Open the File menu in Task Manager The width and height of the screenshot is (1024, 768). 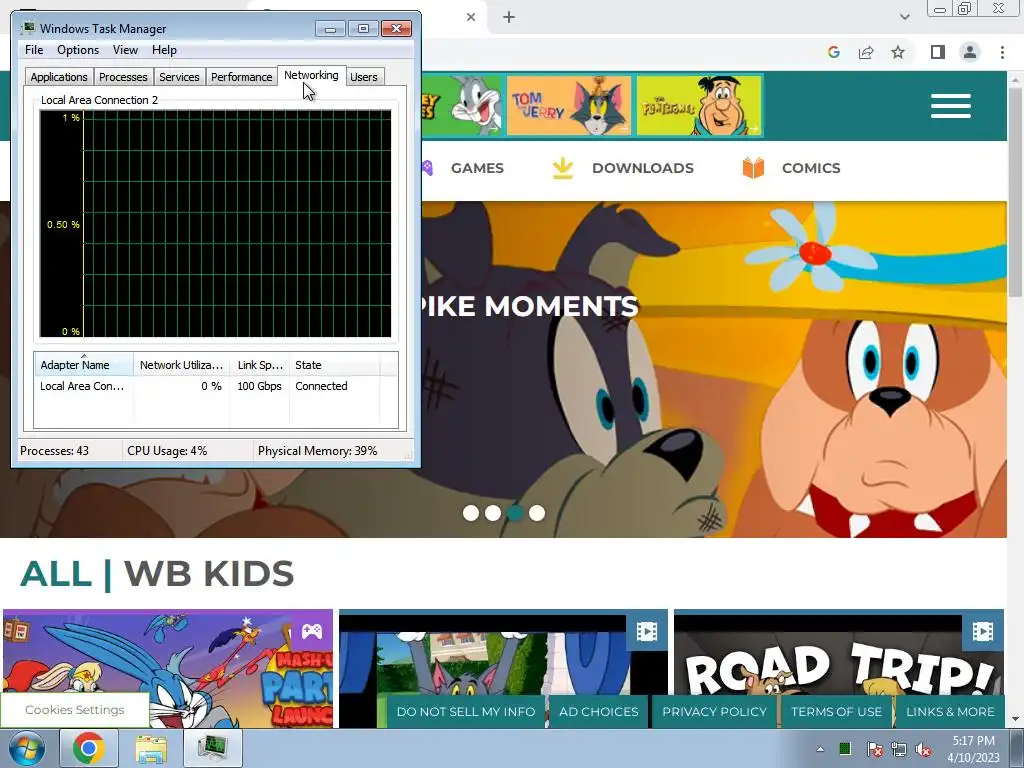point(34,50)
